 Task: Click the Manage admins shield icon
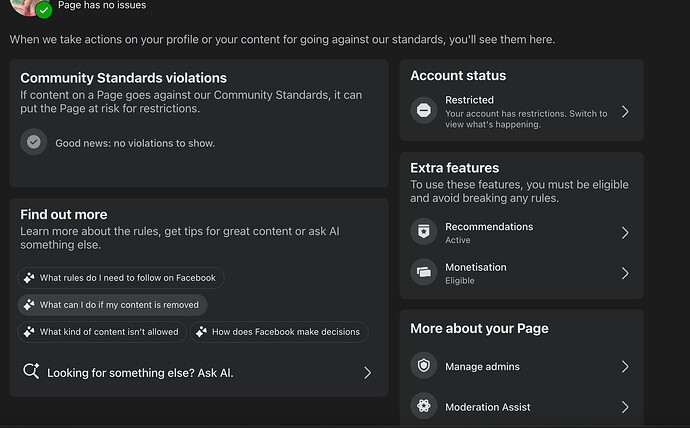(x=424, y=366)
